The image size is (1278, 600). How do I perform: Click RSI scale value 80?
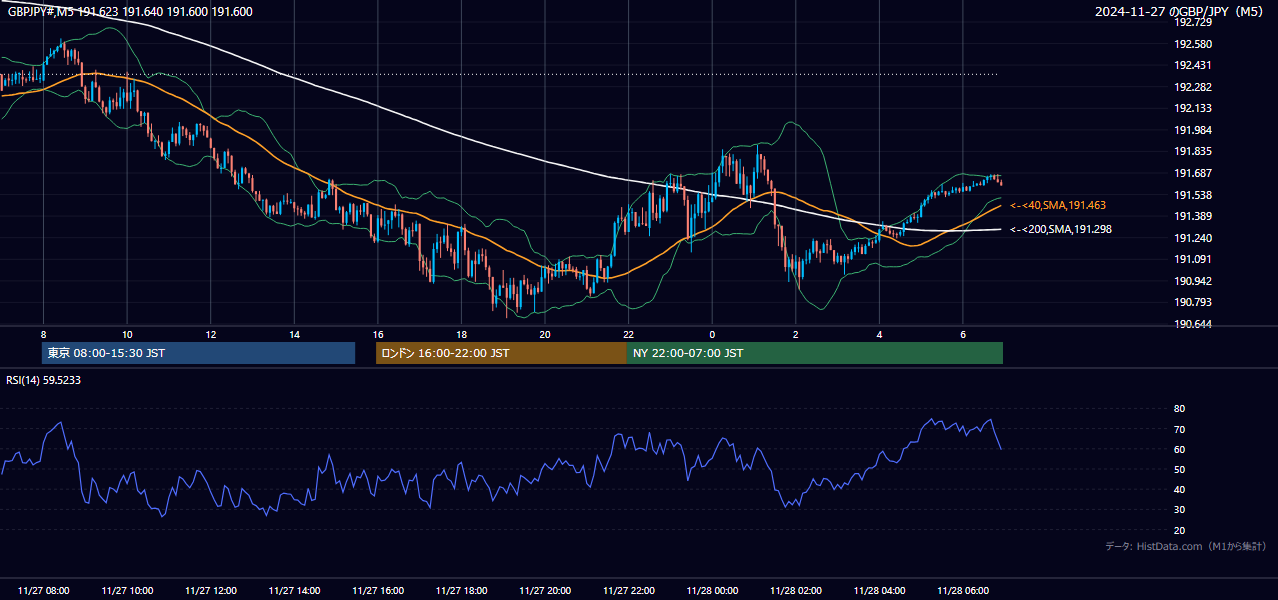(x=1180, y=409)
